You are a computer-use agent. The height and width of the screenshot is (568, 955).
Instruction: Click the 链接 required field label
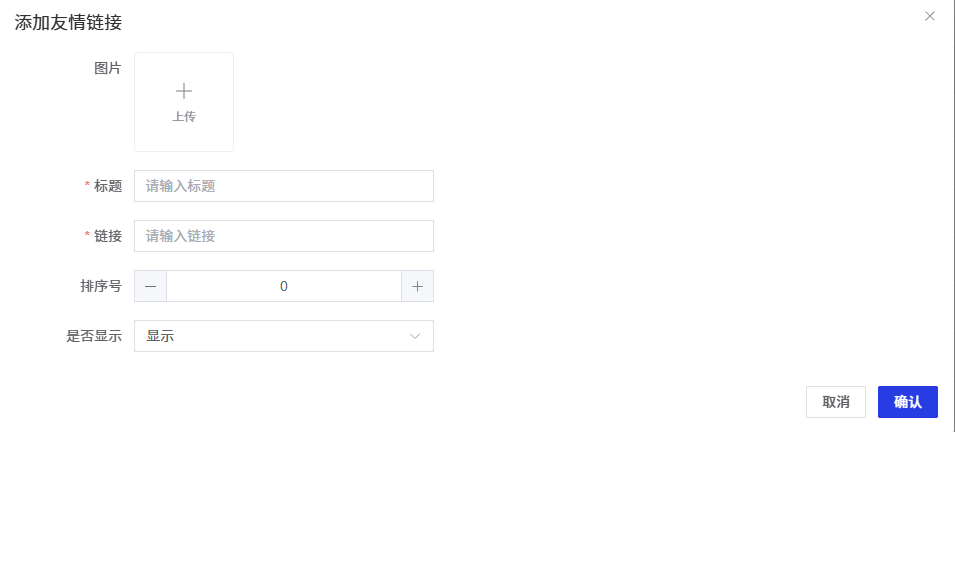[x=108, y=236]
